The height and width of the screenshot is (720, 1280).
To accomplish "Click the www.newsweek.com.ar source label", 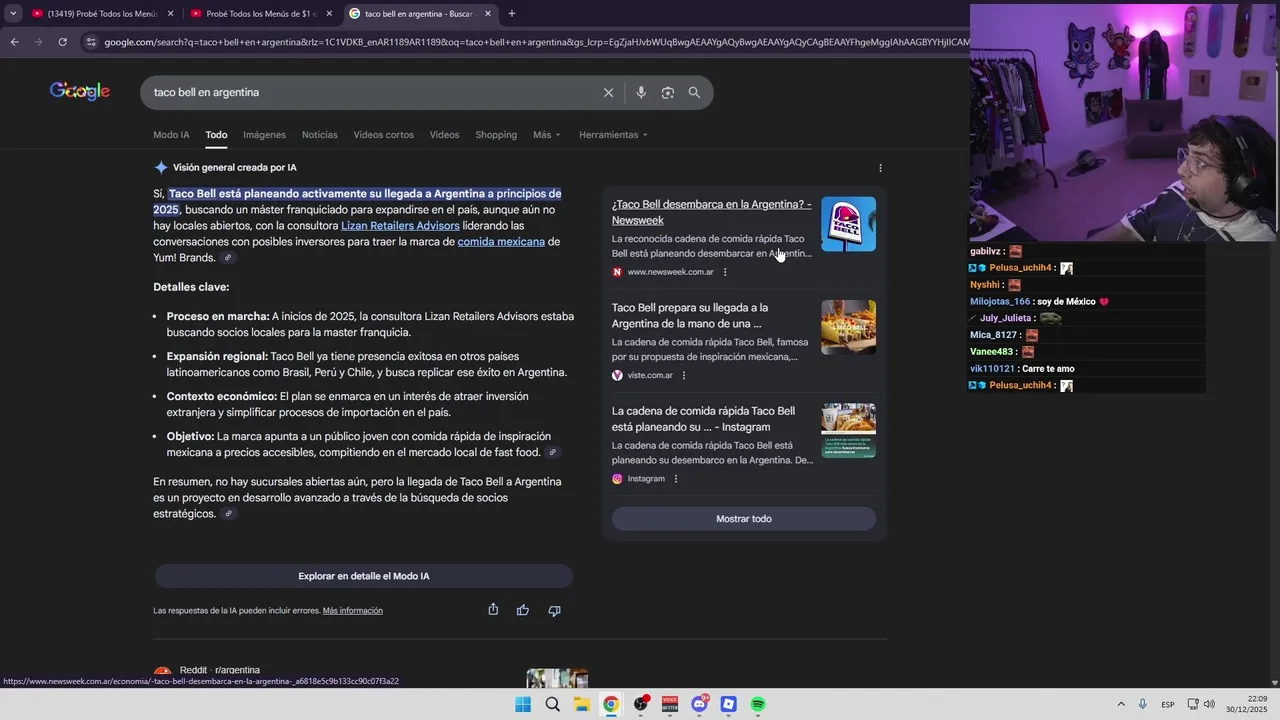I will tap(670, 272).
